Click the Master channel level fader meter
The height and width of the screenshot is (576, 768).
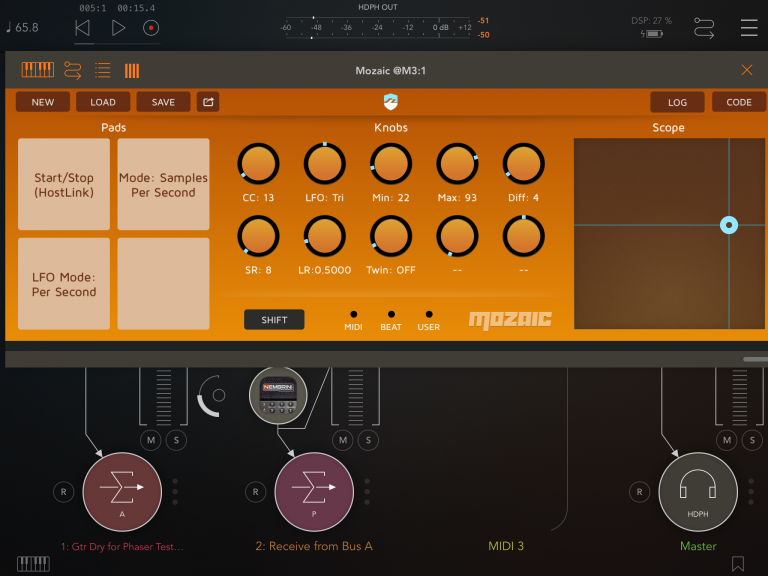[740, 396]
